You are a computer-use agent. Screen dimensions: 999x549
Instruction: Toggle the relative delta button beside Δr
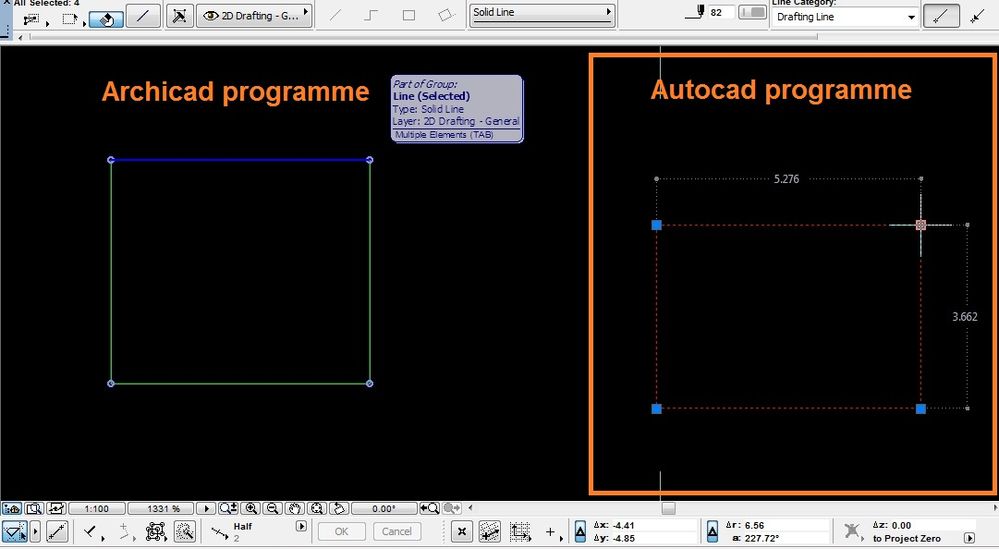pyautogui.click(x=712, y=531)
